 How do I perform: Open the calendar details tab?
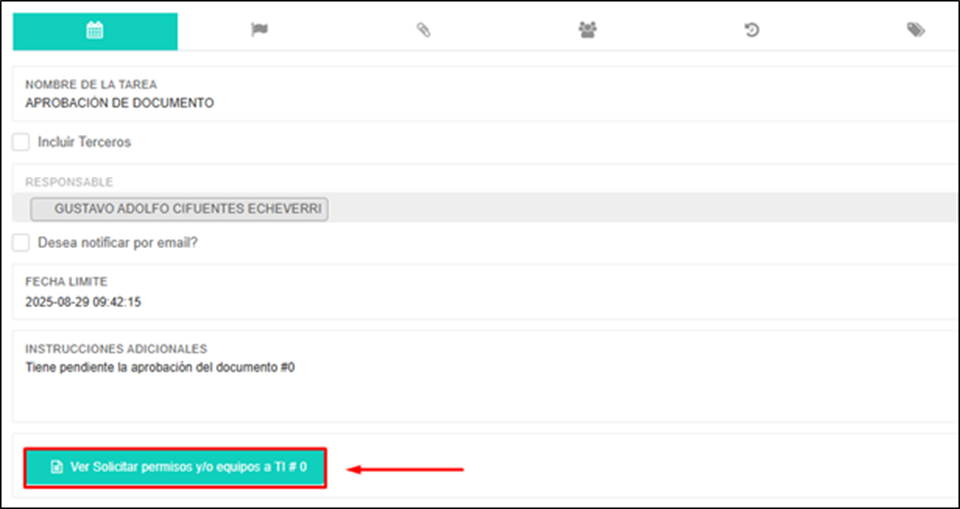point(95,31)
